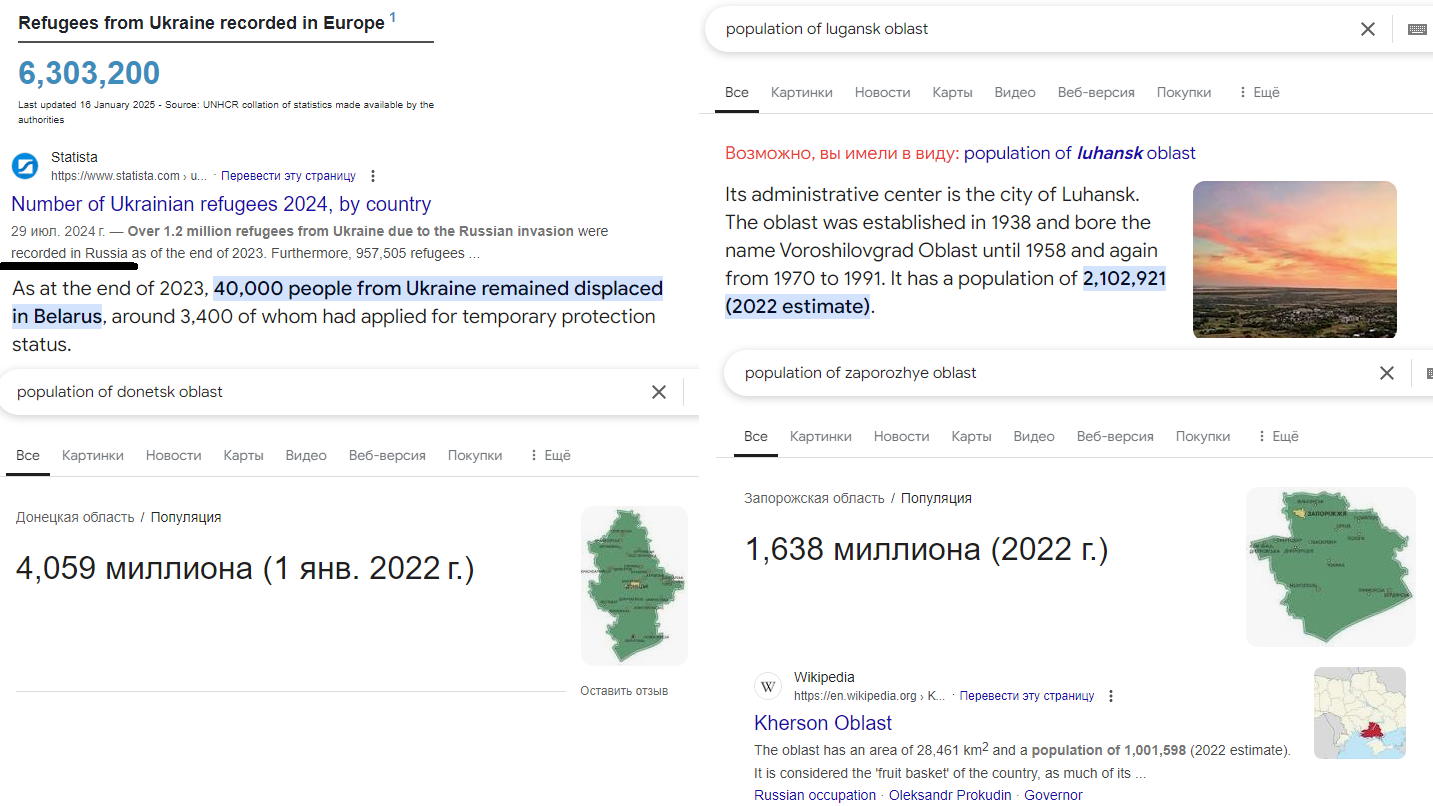1433x806 pixels.
Task: Open 'Веб-версия' tab under the donetsk search
Action: click(387, 455)
